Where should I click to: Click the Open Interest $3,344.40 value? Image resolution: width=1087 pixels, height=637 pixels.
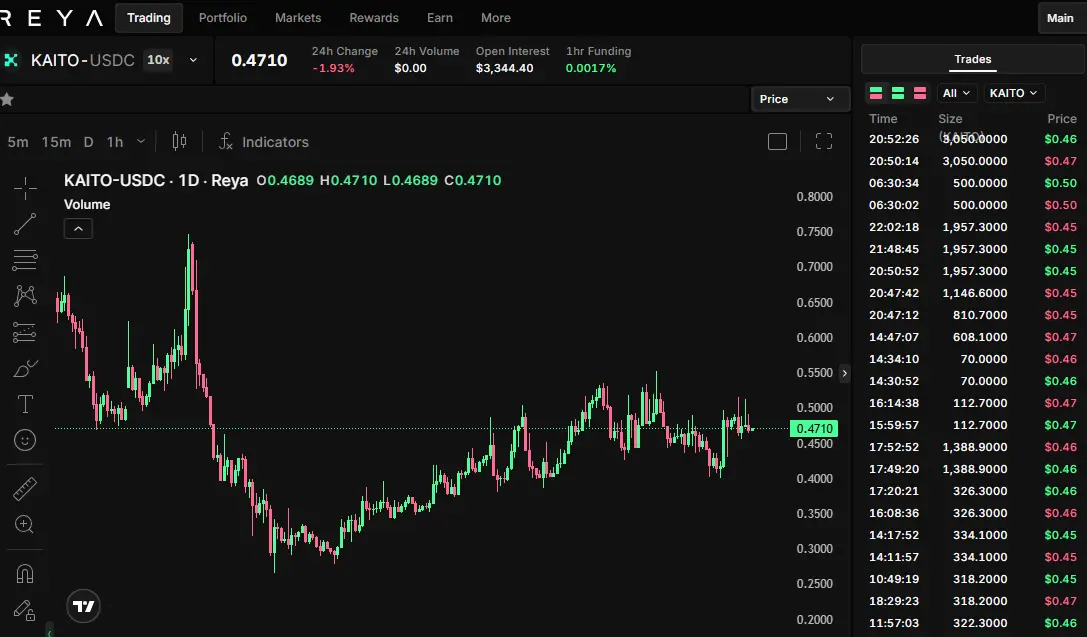[505, 69]
